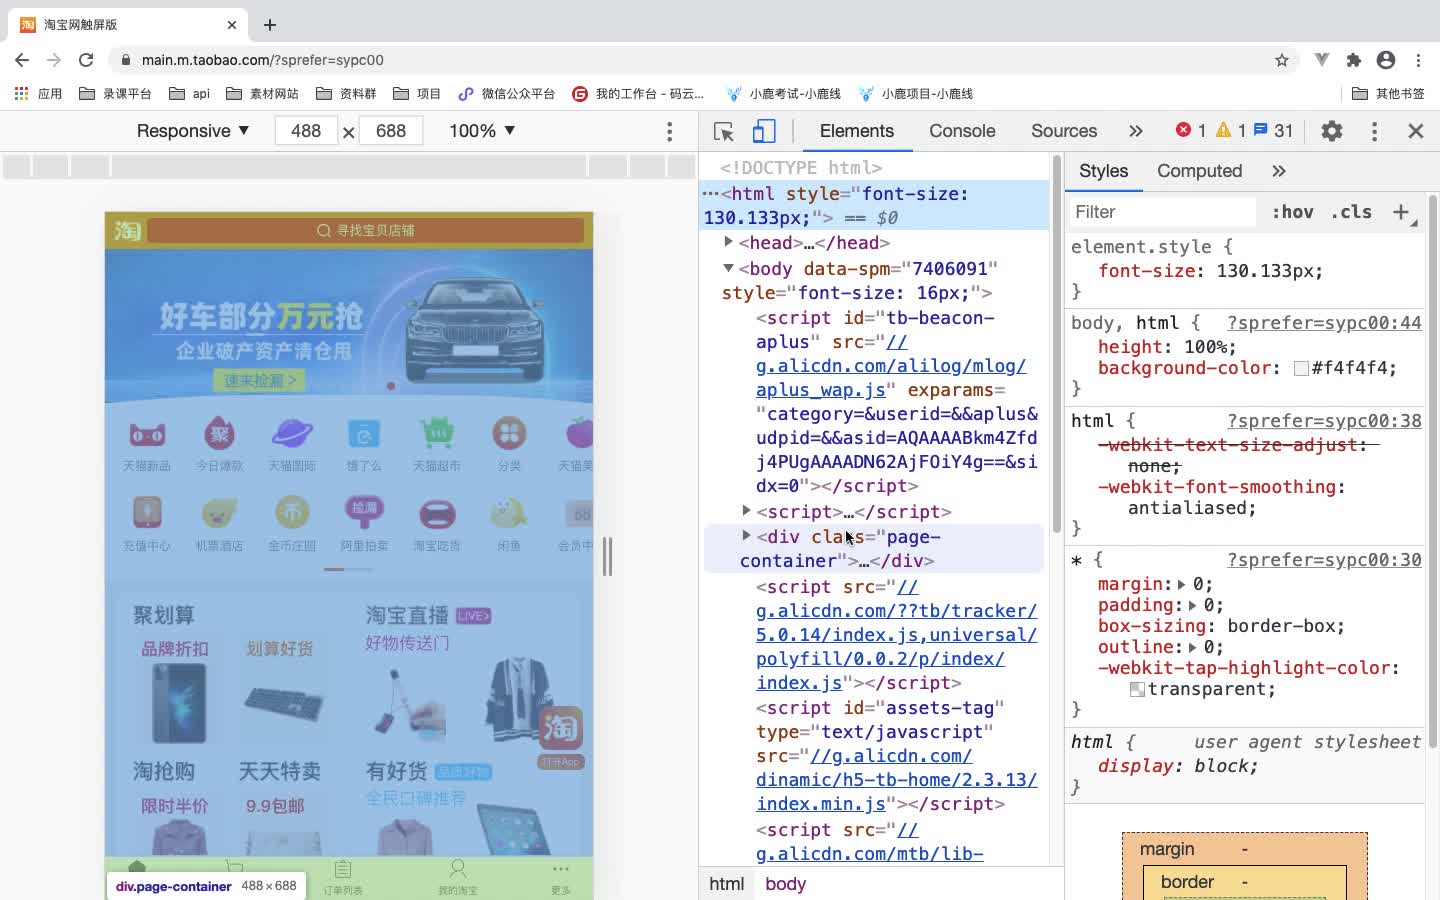Screen dimensions: 1440x900
Task: Show more DevTools panel tabs
Action: point(1135,131)
